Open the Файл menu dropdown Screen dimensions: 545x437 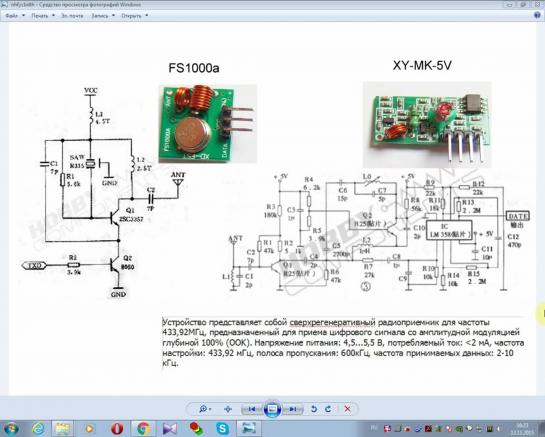point(15,16)
